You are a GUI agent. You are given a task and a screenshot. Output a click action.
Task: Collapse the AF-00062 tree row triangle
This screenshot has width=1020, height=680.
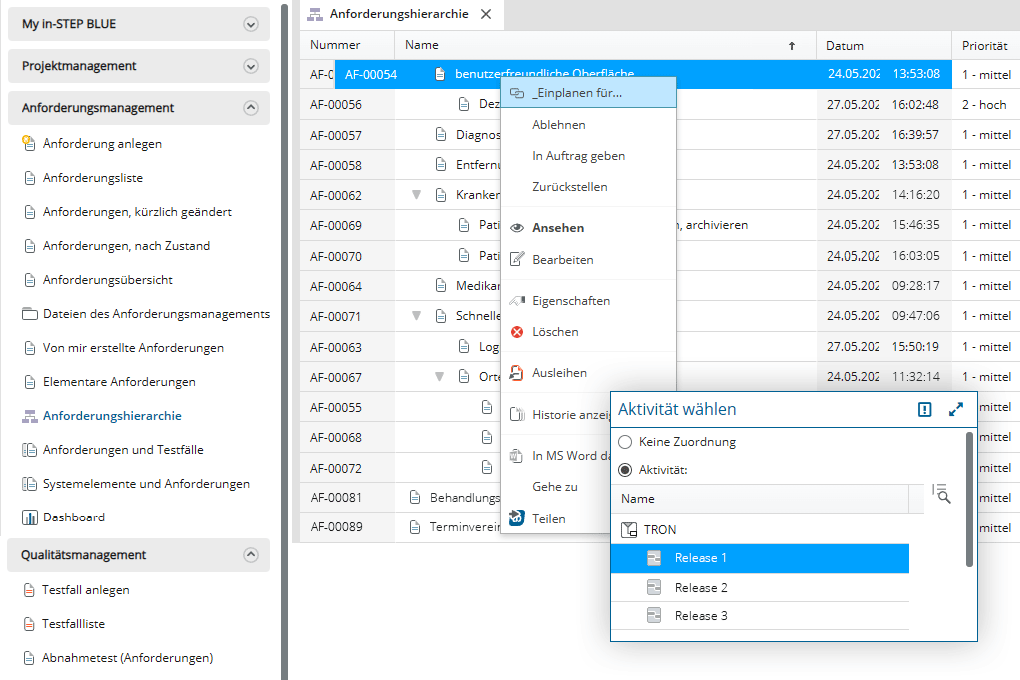tap(417, 195)
